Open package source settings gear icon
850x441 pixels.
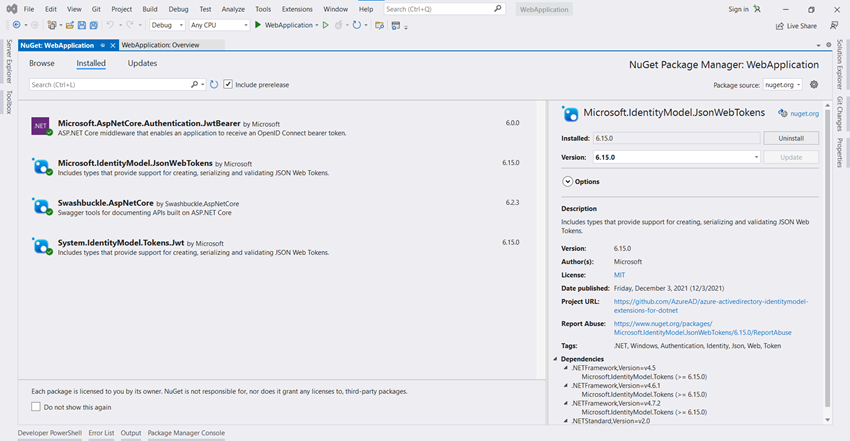tap(814, 85)
